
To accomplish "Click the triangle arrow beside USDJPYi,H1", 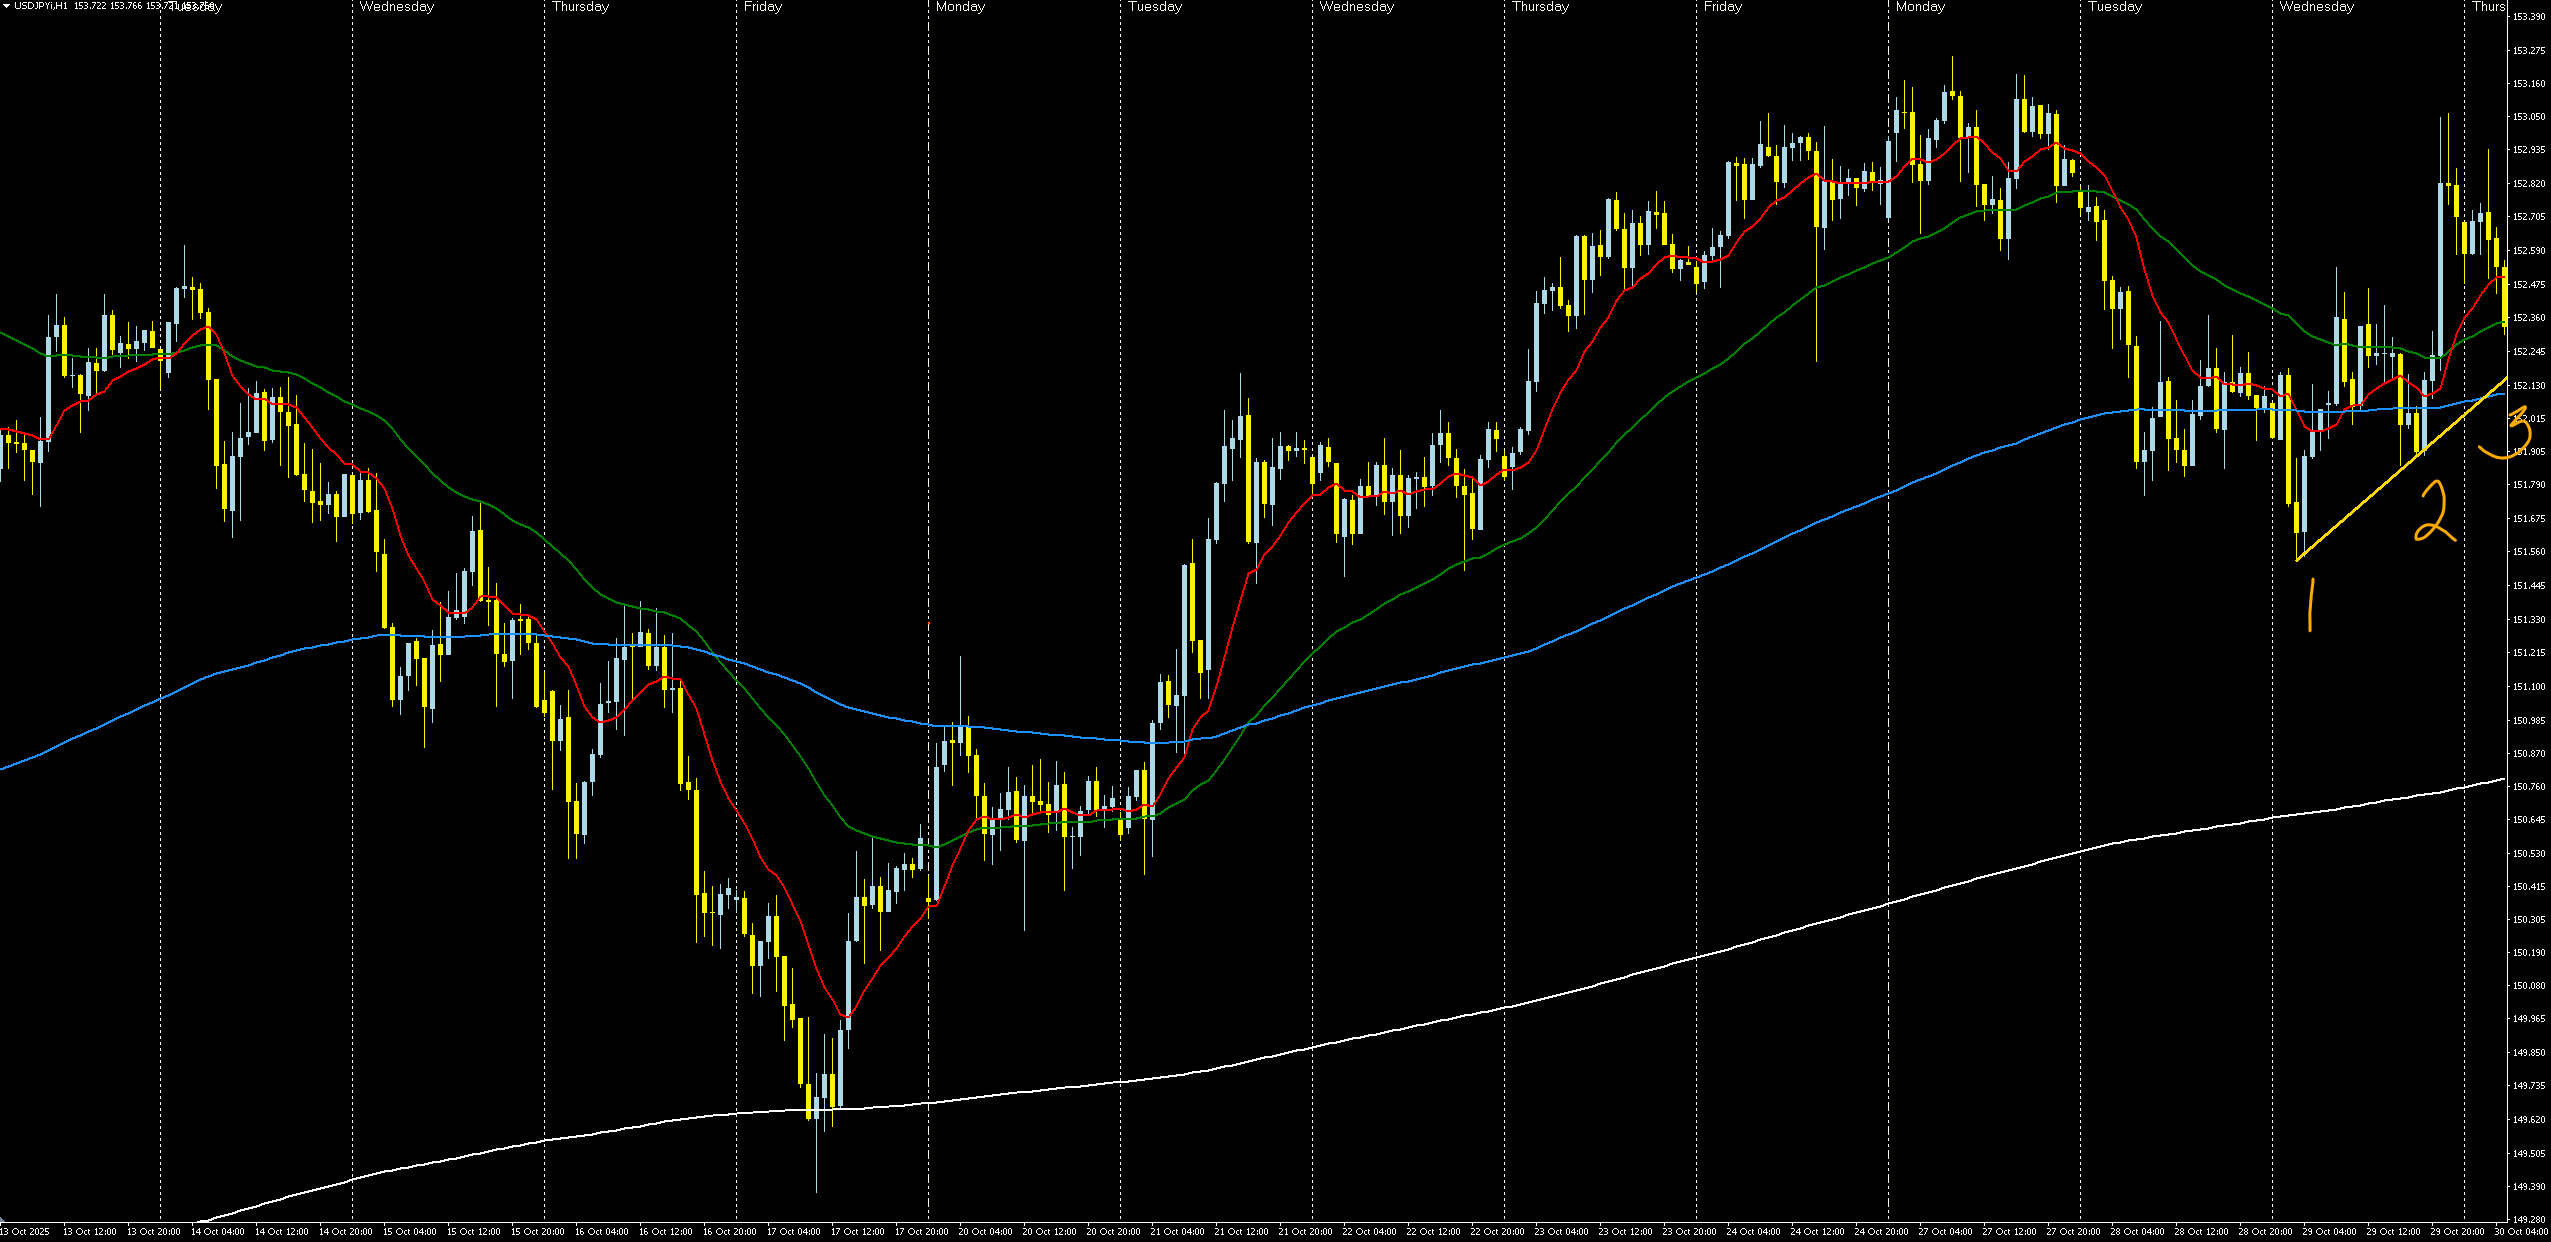I will [6, 6].
